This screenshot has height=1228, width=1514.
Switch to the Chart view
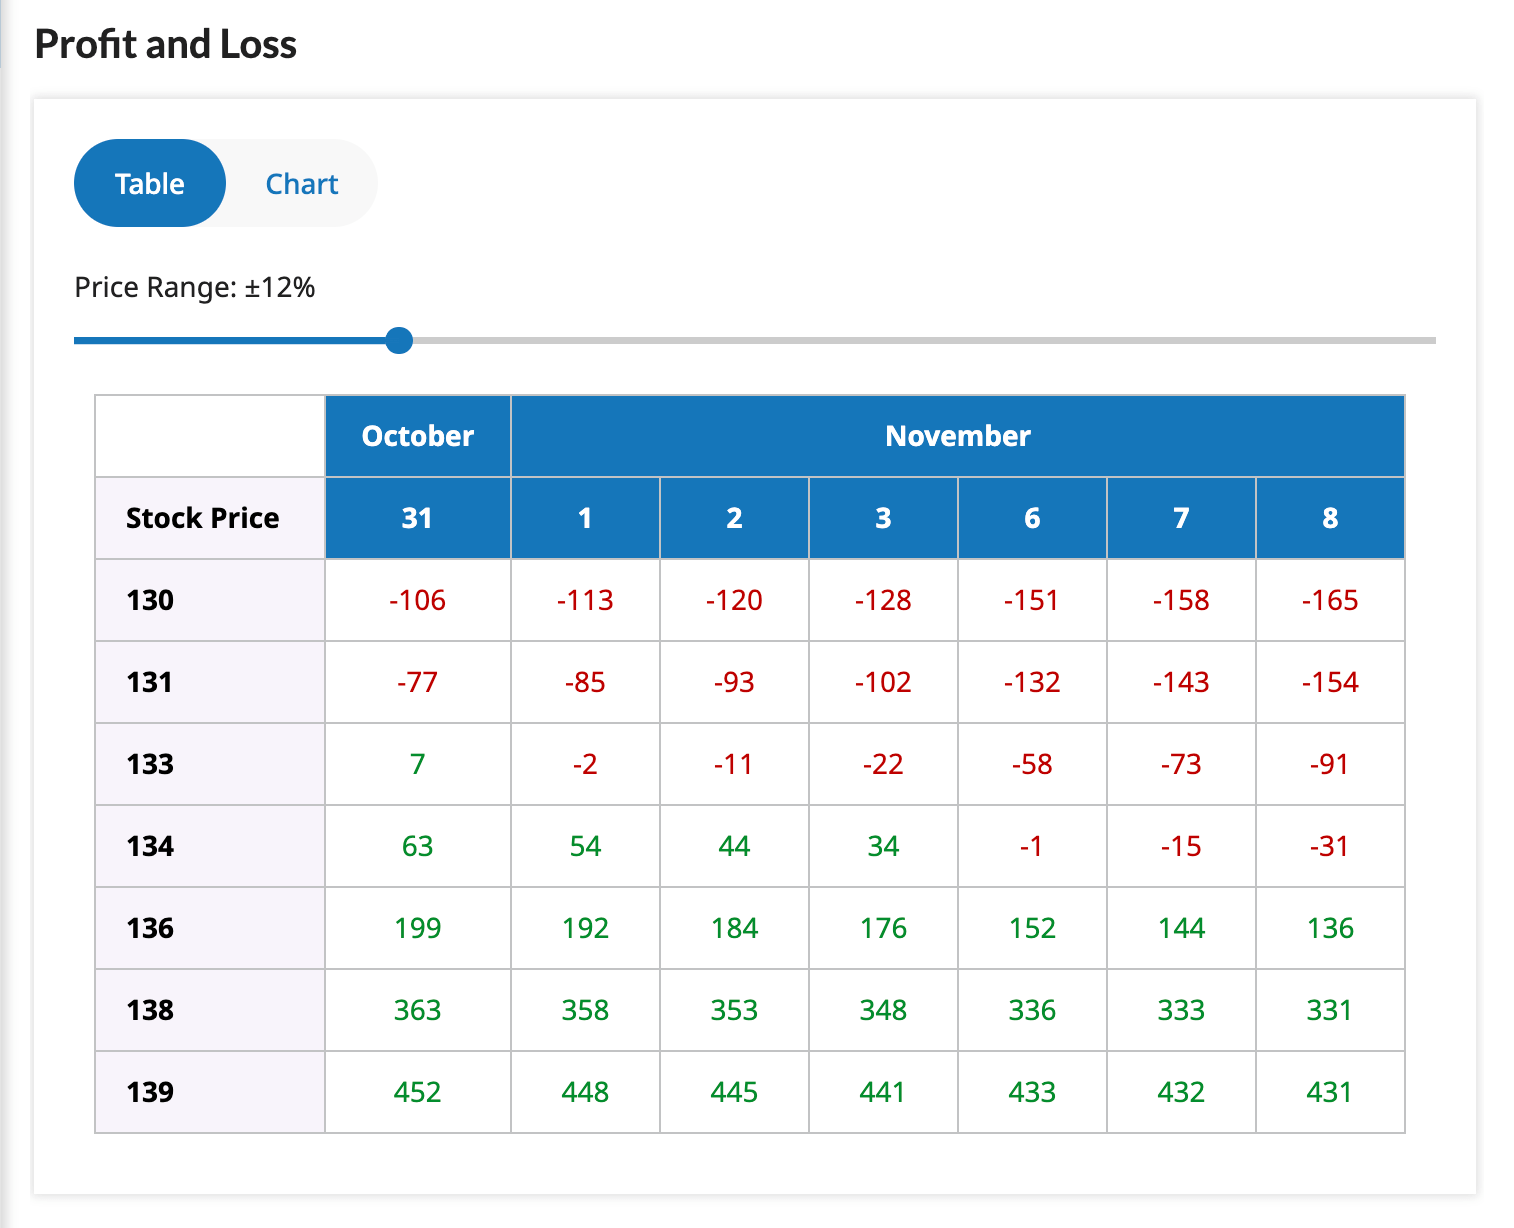(x=301, y=183)
